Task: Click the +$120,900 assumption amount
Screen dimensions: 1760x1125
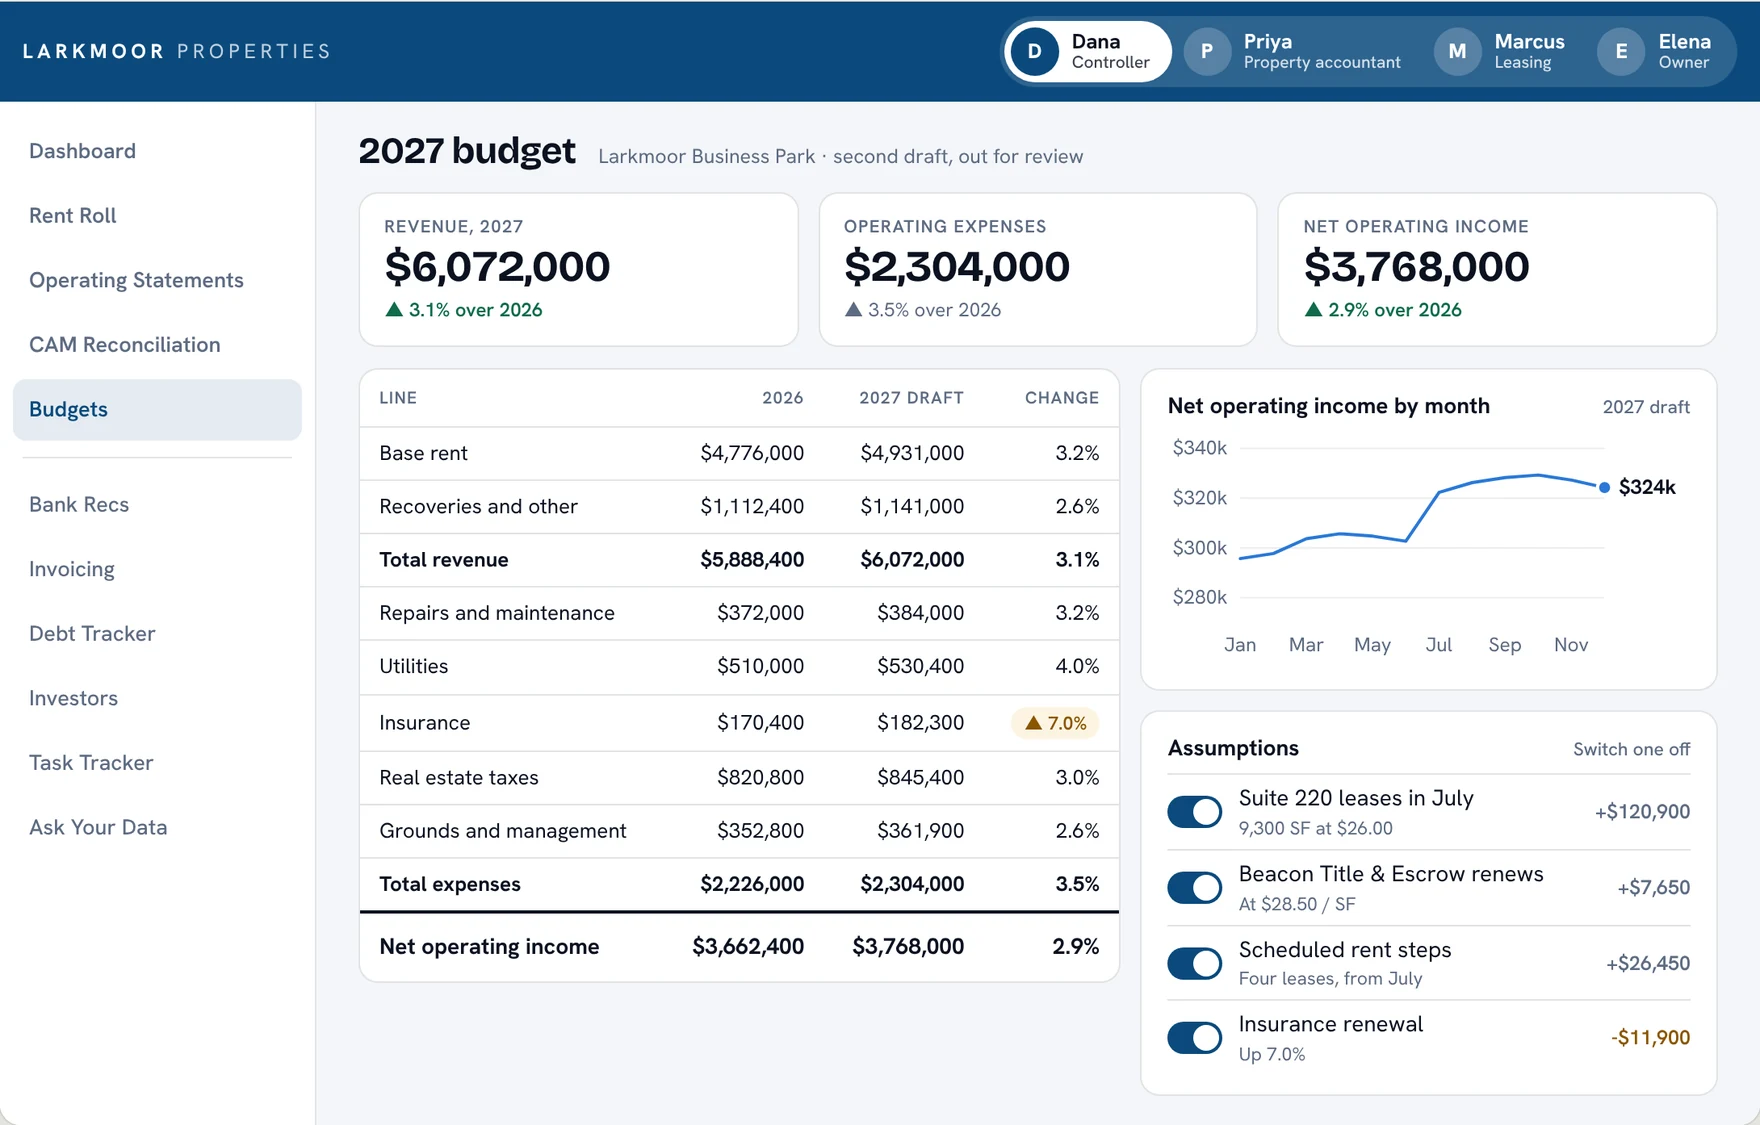Action: coord(1642,812)
